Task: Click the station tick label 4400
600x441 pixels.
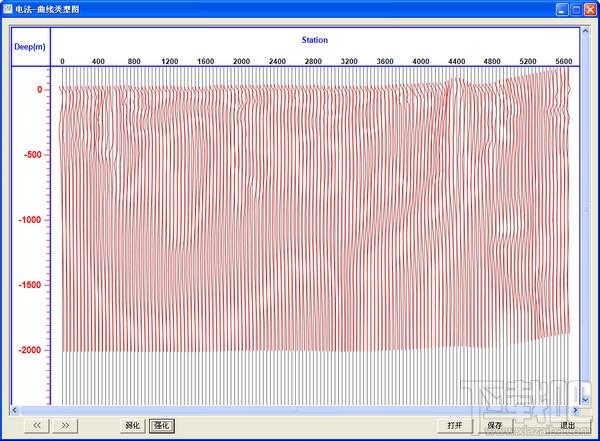Action: tap(457, 61)
